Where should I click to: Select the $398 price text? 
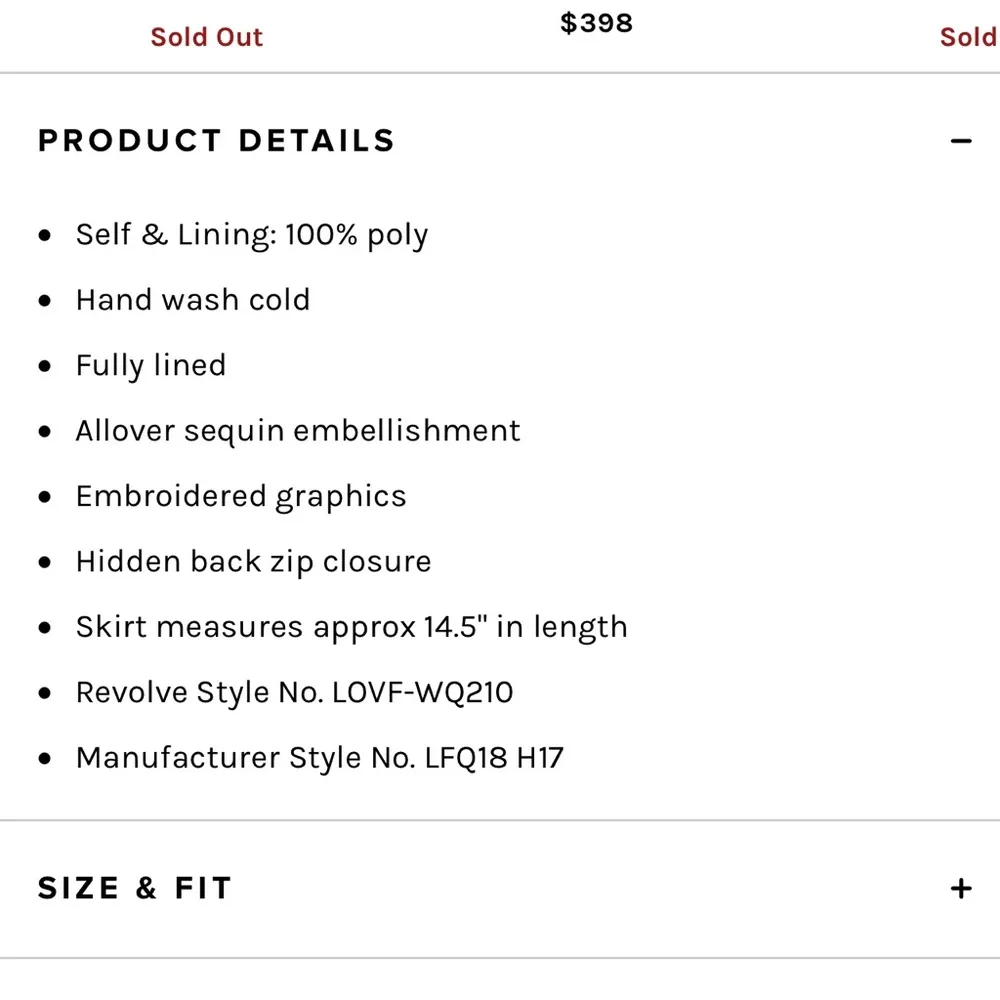click(596, 24)
